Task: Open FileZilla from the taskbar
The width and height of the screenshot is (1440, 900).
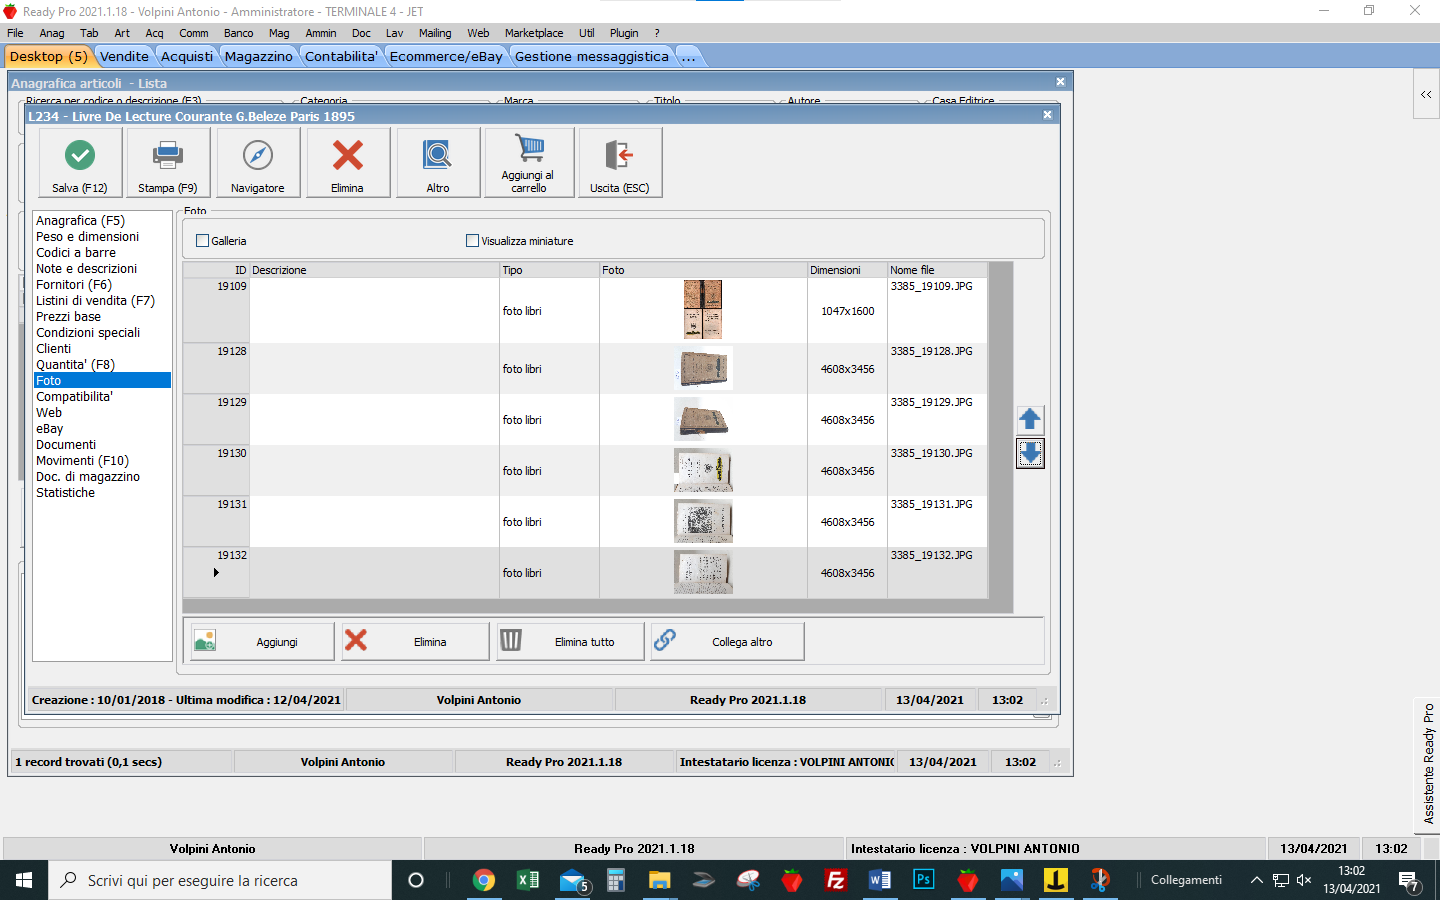Action: pos(835,880)
